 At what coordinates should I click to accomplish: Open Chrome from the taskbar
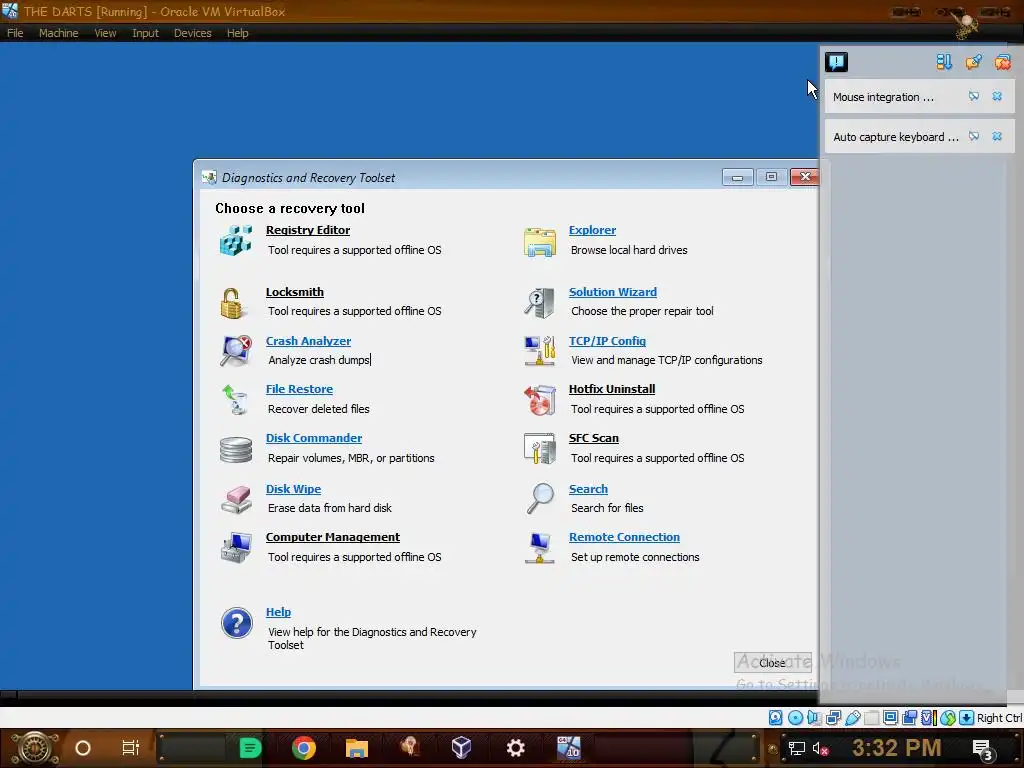[x=304, y=748]
